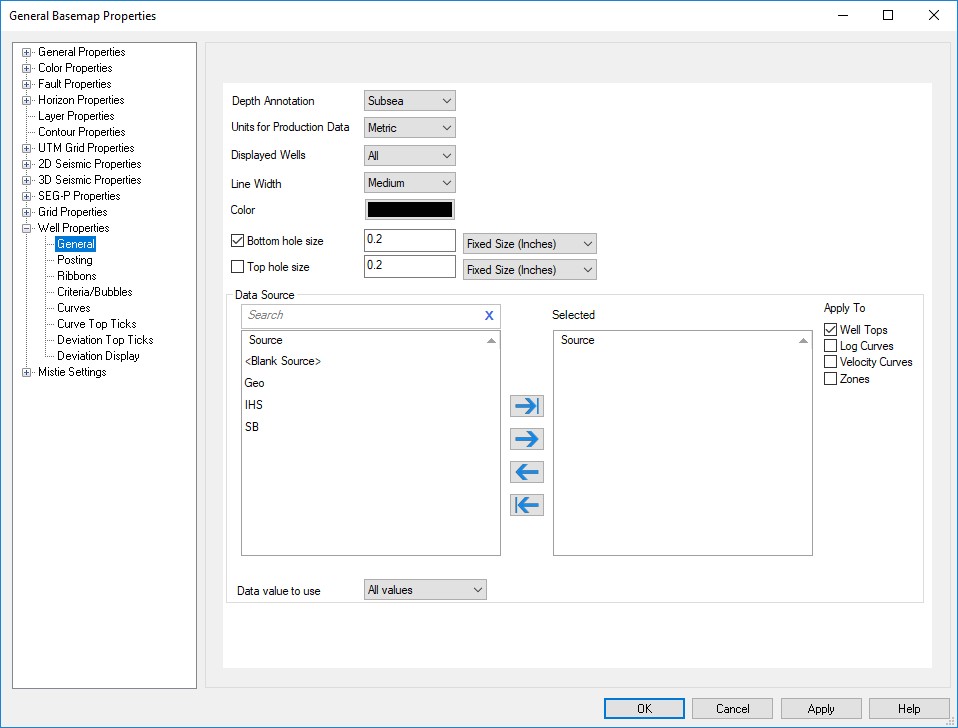Click the move all sources right arrow
958x728 pixels.
coord(526,406)
